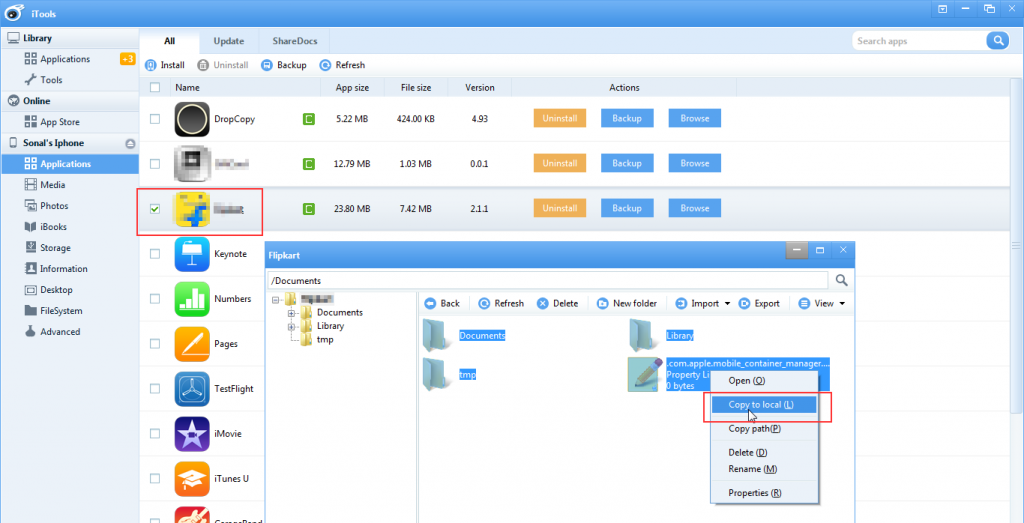Choose Copy to local from context menu
1024x523 pixels.
click(761, 404)
